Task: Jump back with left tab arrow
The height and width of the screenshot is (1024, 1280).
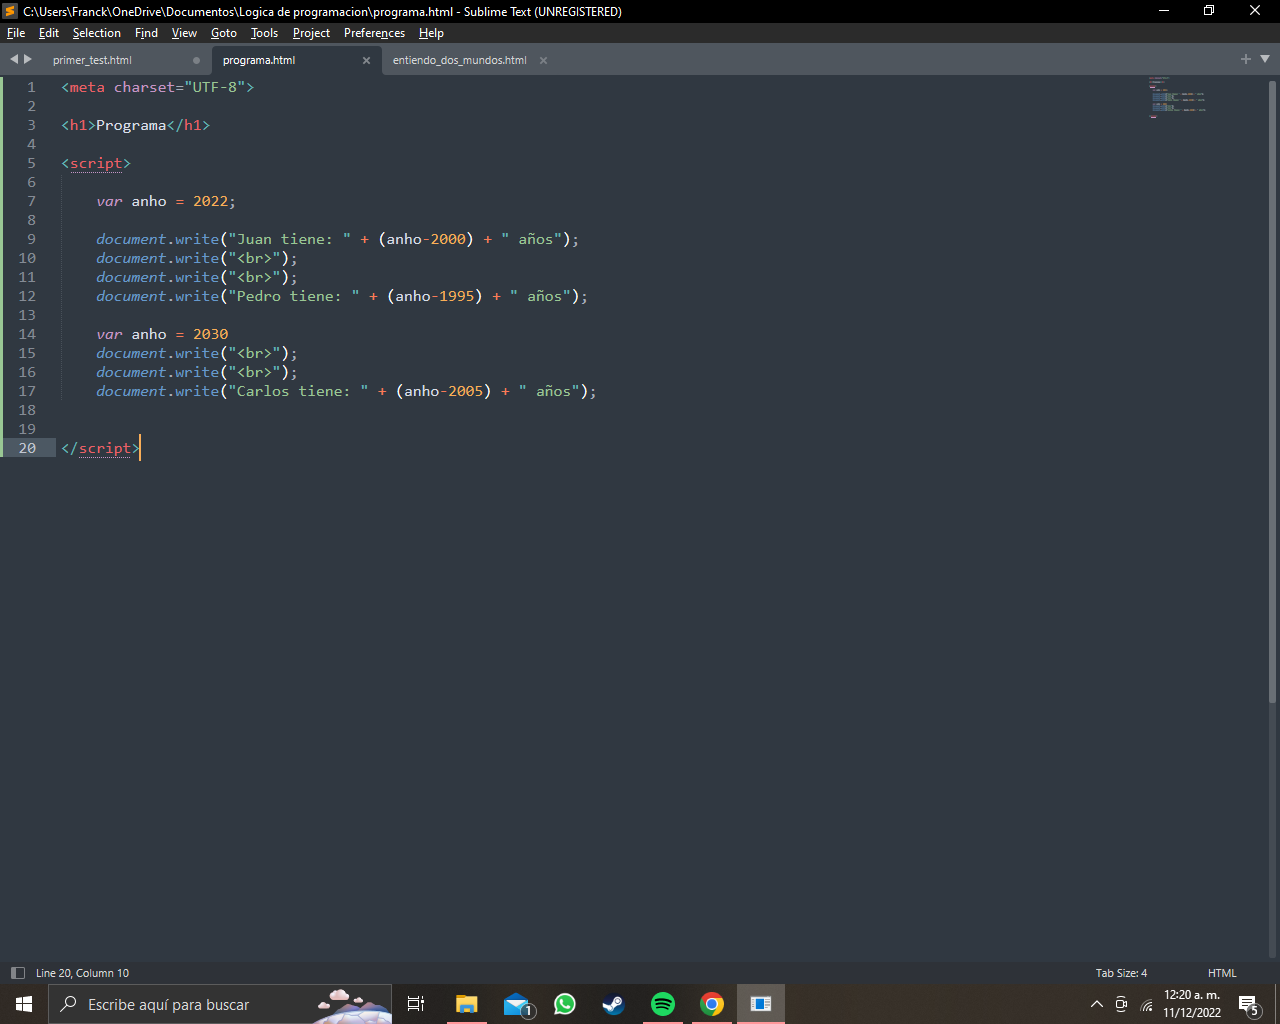Action: [14, 59]
